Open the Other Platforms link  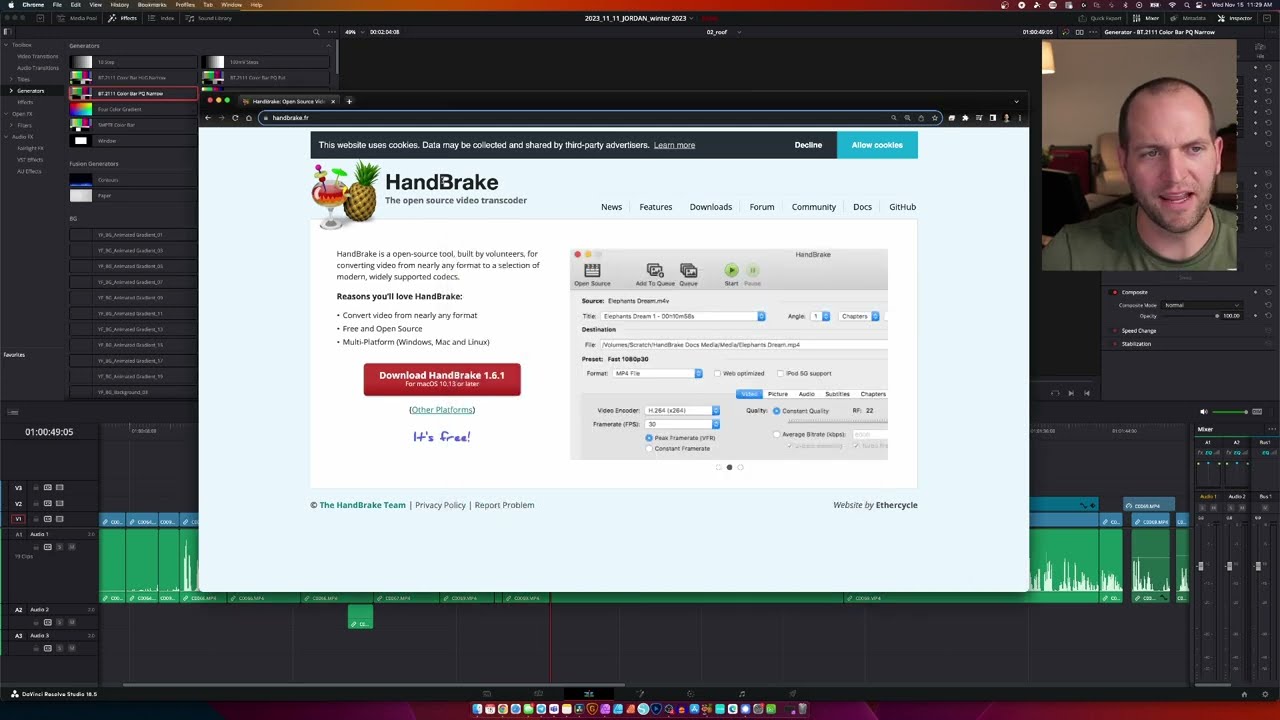pos(442,410)
